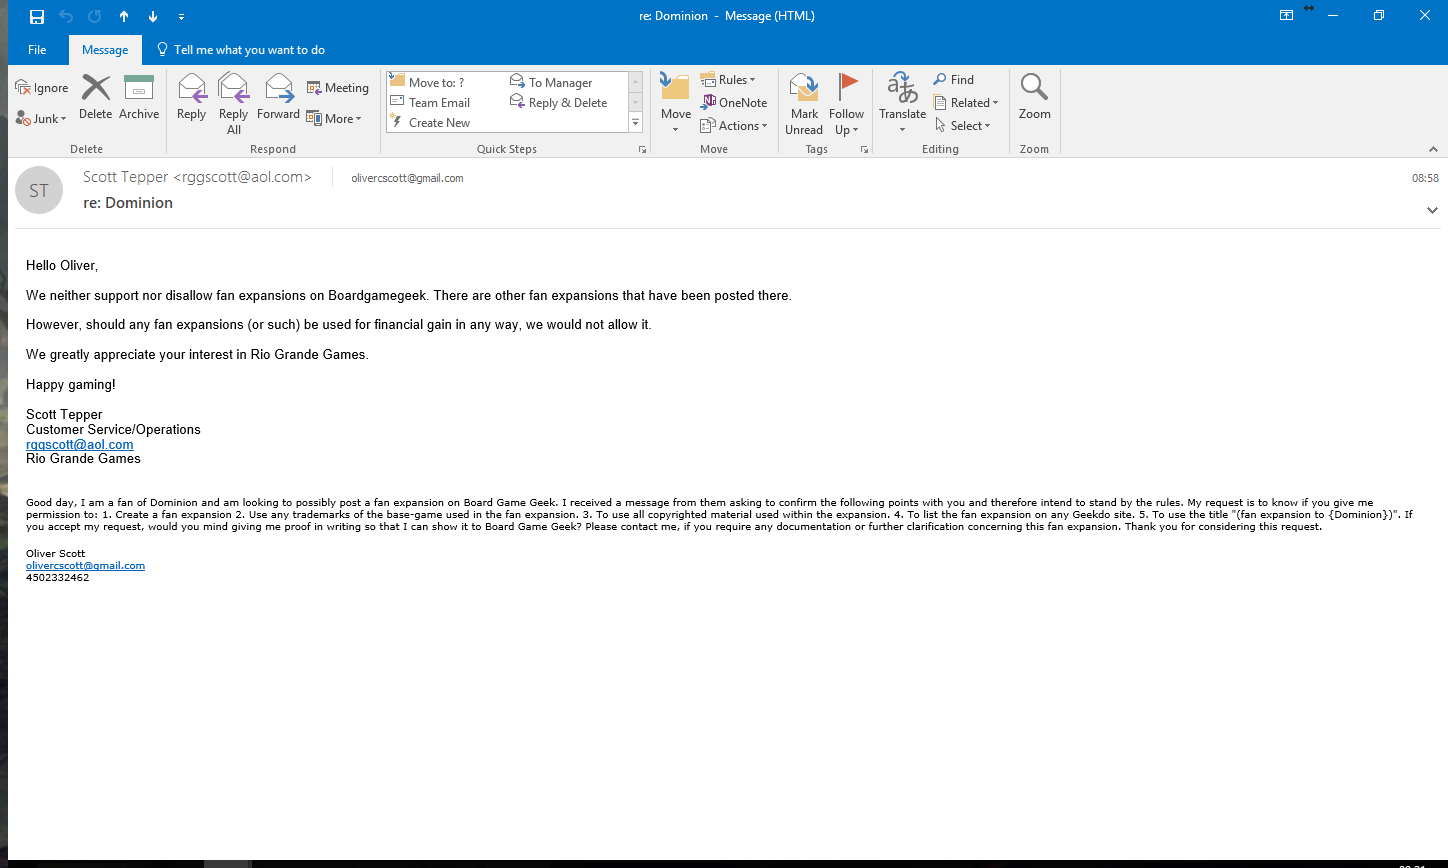Go to the next item with the down arrow

(x=153, y=16)
